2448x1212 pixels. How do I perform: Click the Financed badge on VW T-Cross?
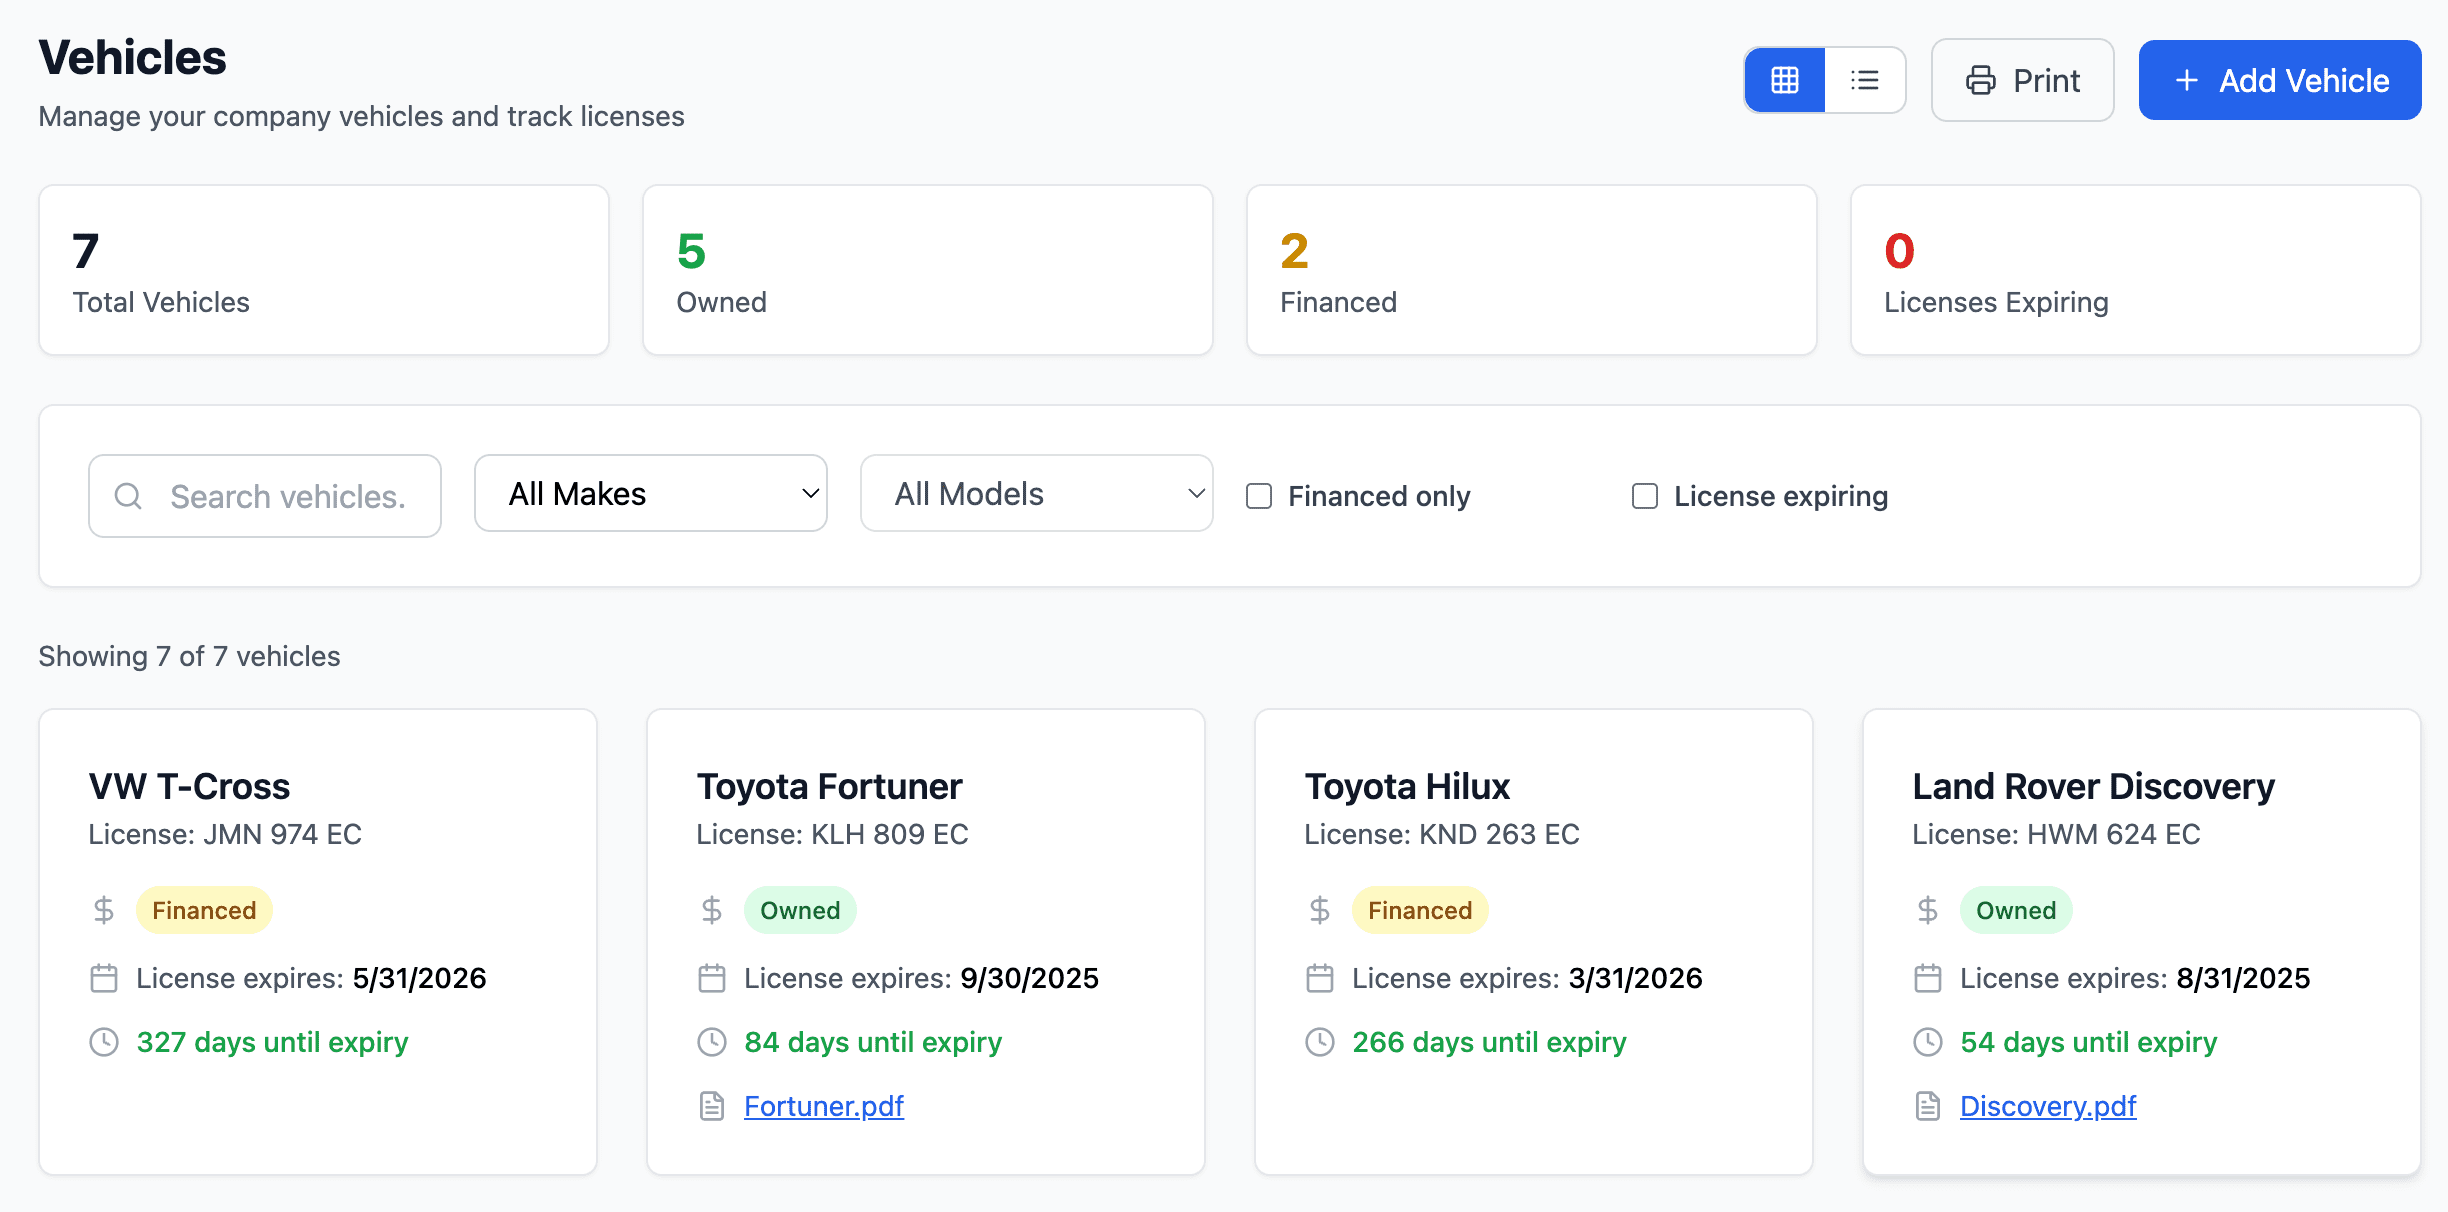point(204,910)
